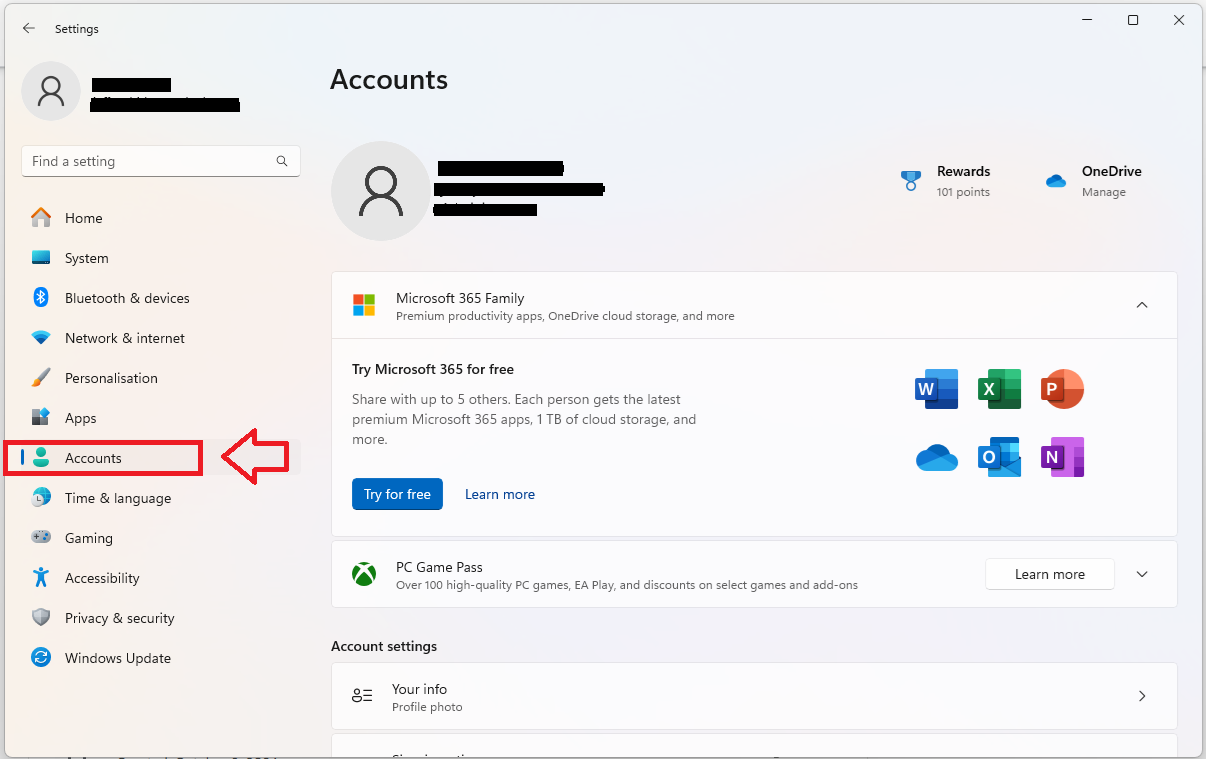Open Rewards points medal icon
This screenshot has height=759, width=1206.
pyautogui.click(x=910, y=181)
